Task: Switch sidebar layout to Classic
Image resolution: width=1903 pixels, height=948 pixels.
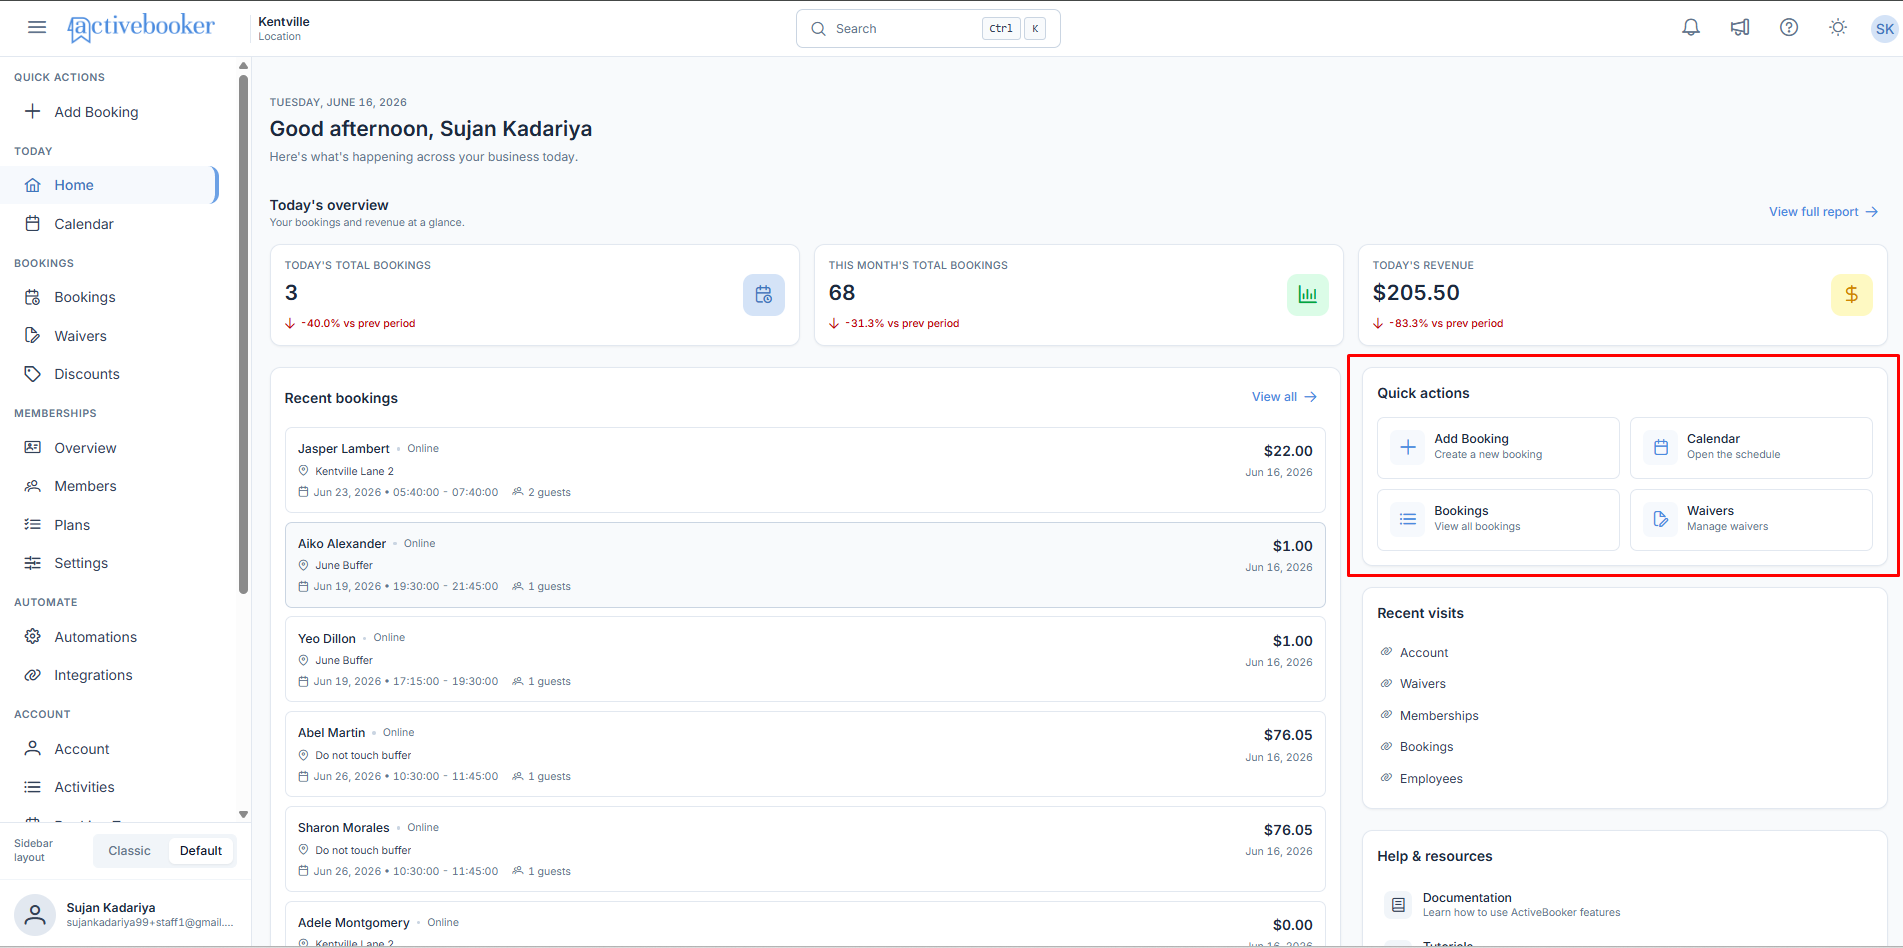Action: coord(130,851)
